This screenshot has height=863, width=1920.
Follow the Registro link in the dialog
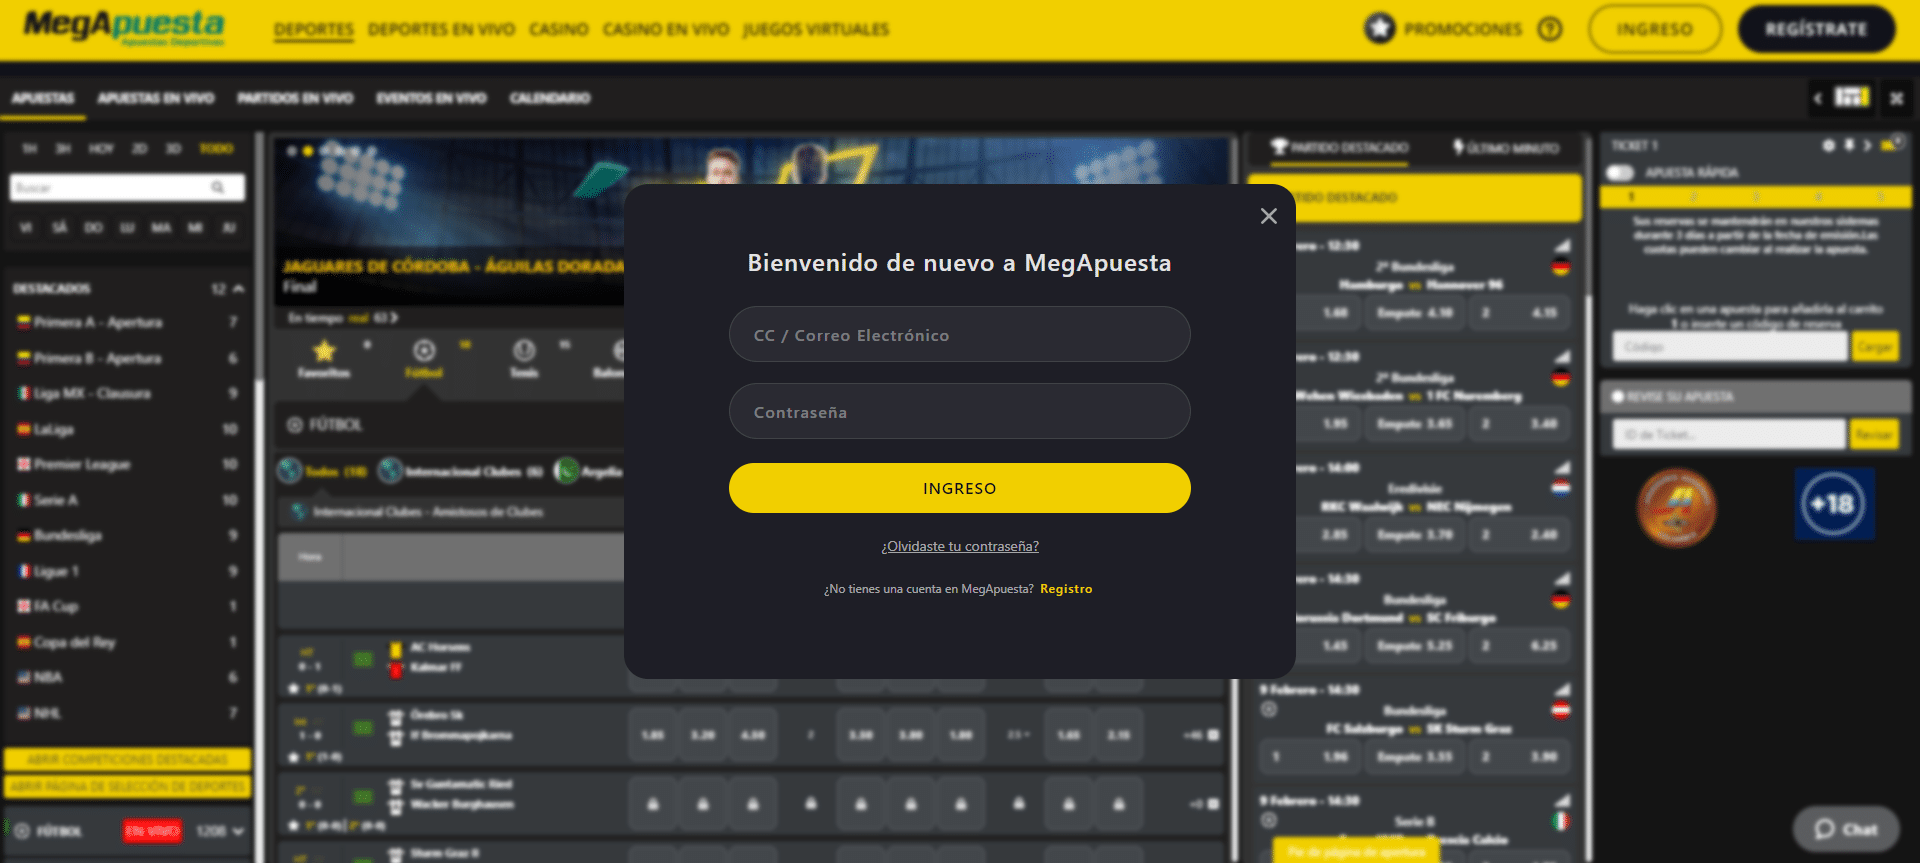click(x=1066, y=589)
